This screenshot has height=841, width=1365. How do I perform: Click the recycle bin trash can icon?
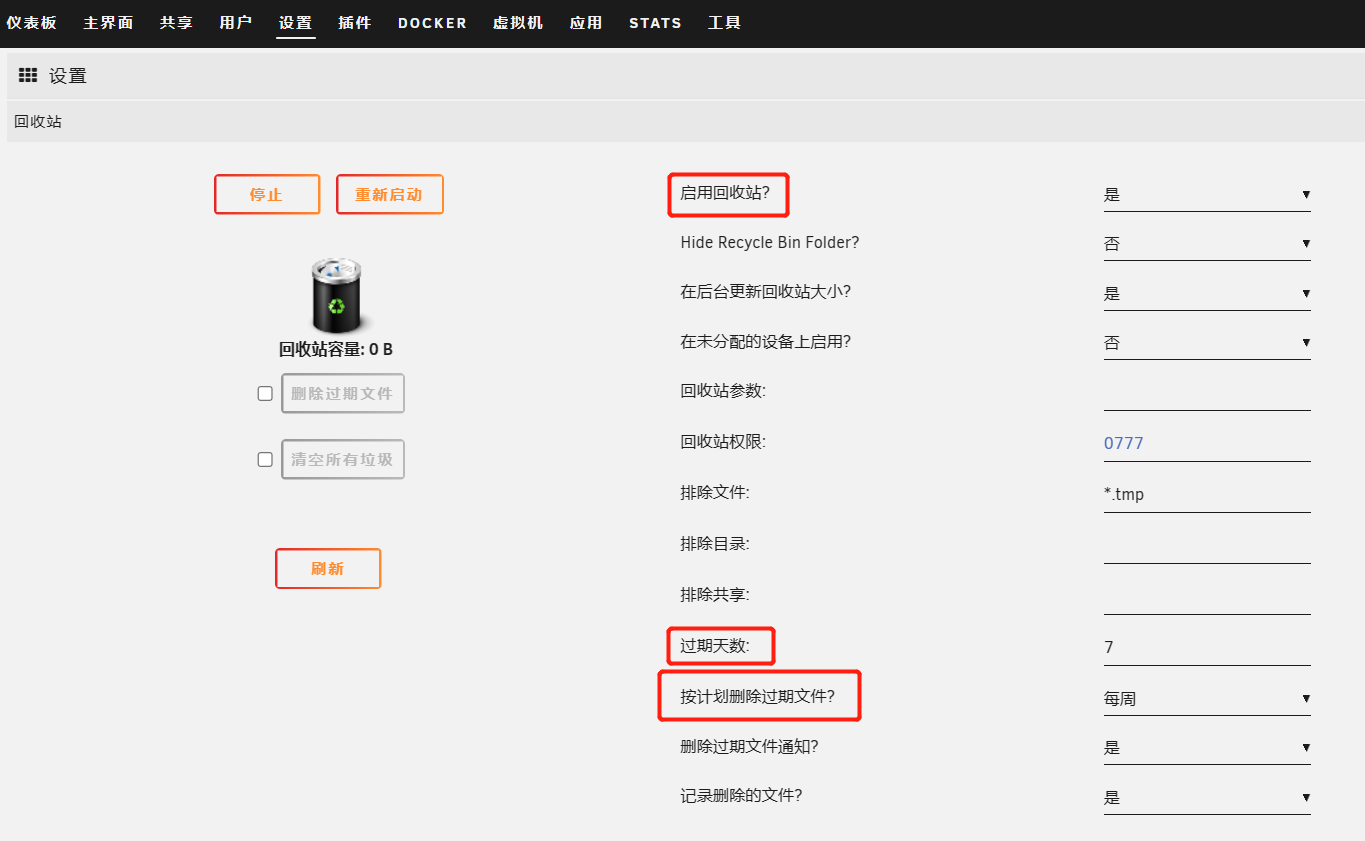339,296
